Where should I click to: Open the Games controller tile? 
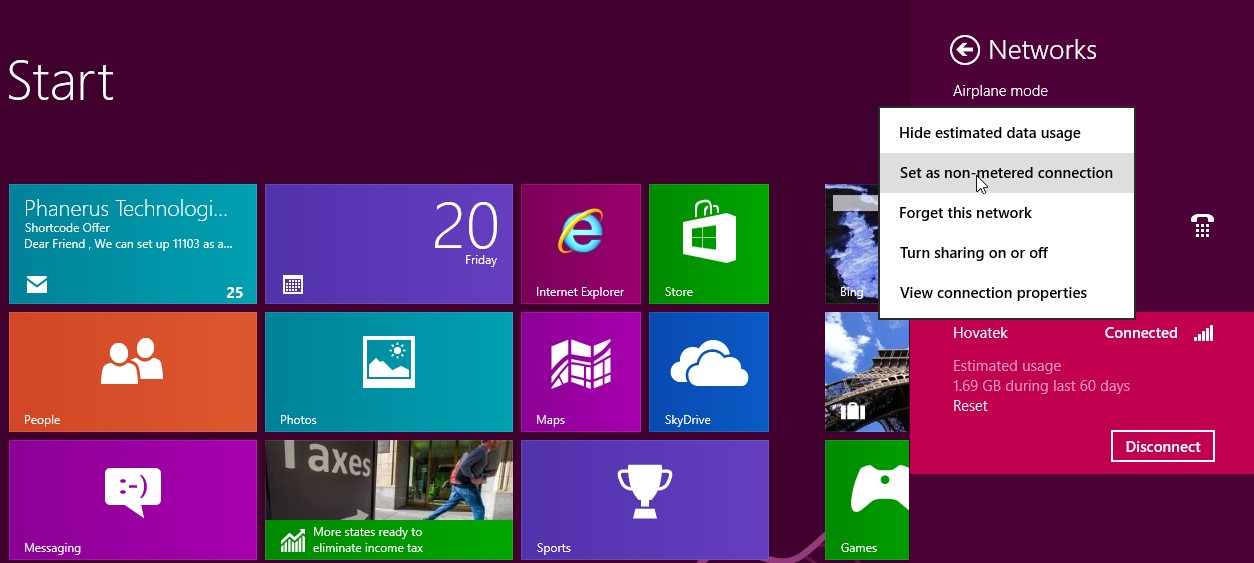pyautogui.click(x=867, y=500)
